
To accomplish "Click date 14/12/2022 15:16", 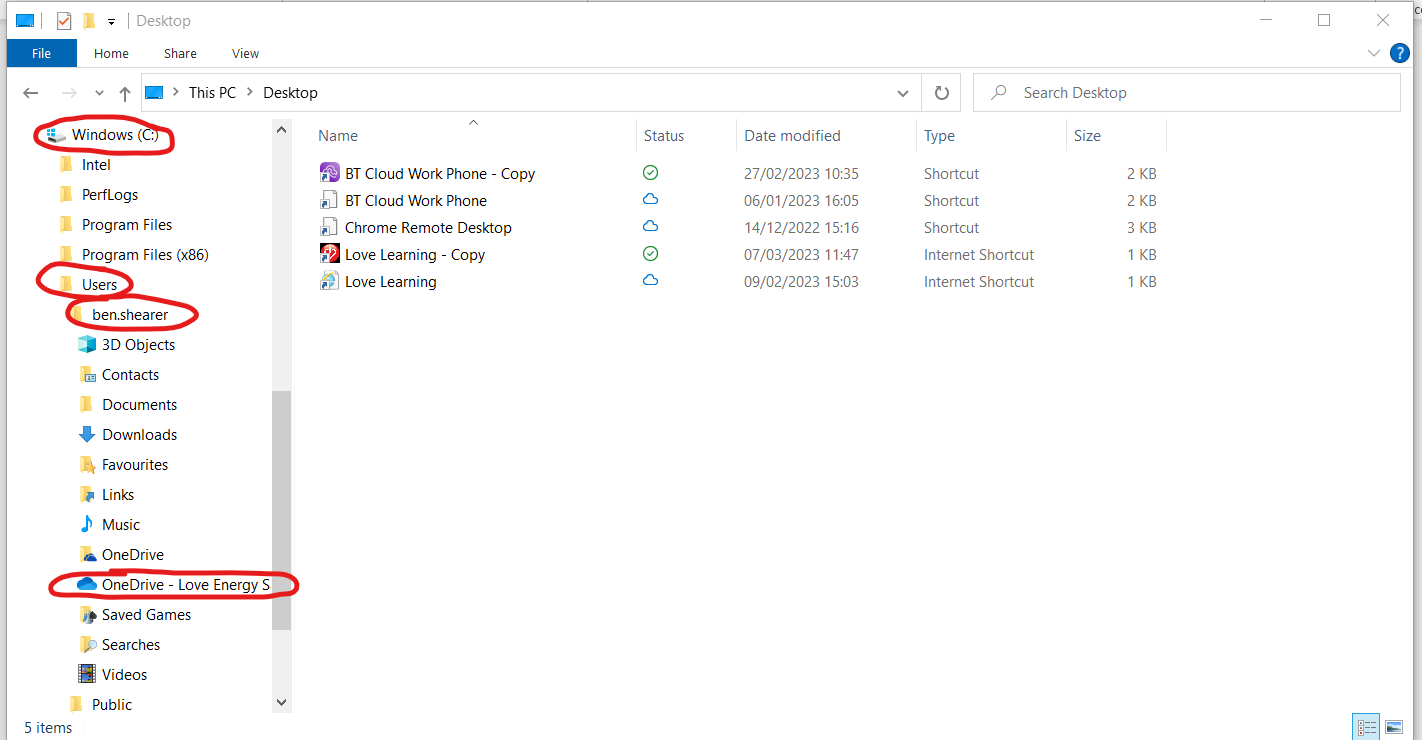I will (801, 227).
